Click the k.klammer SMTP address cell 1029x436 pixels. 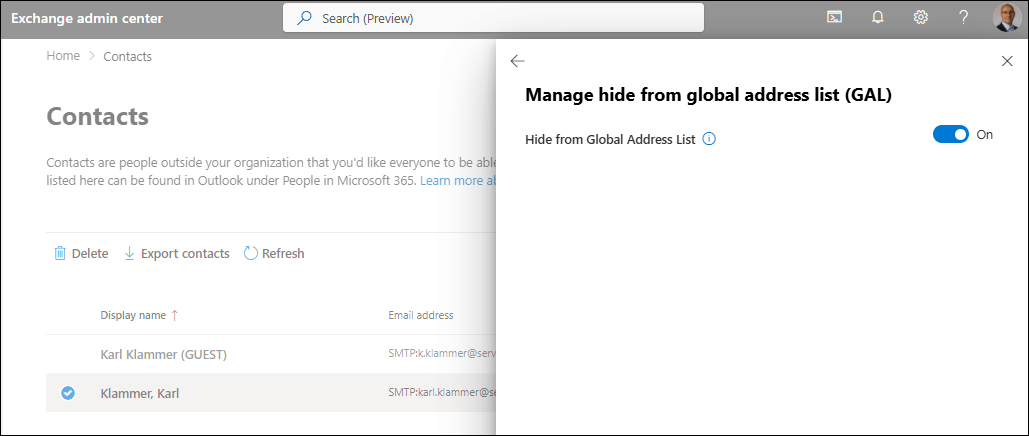(441, 355)
